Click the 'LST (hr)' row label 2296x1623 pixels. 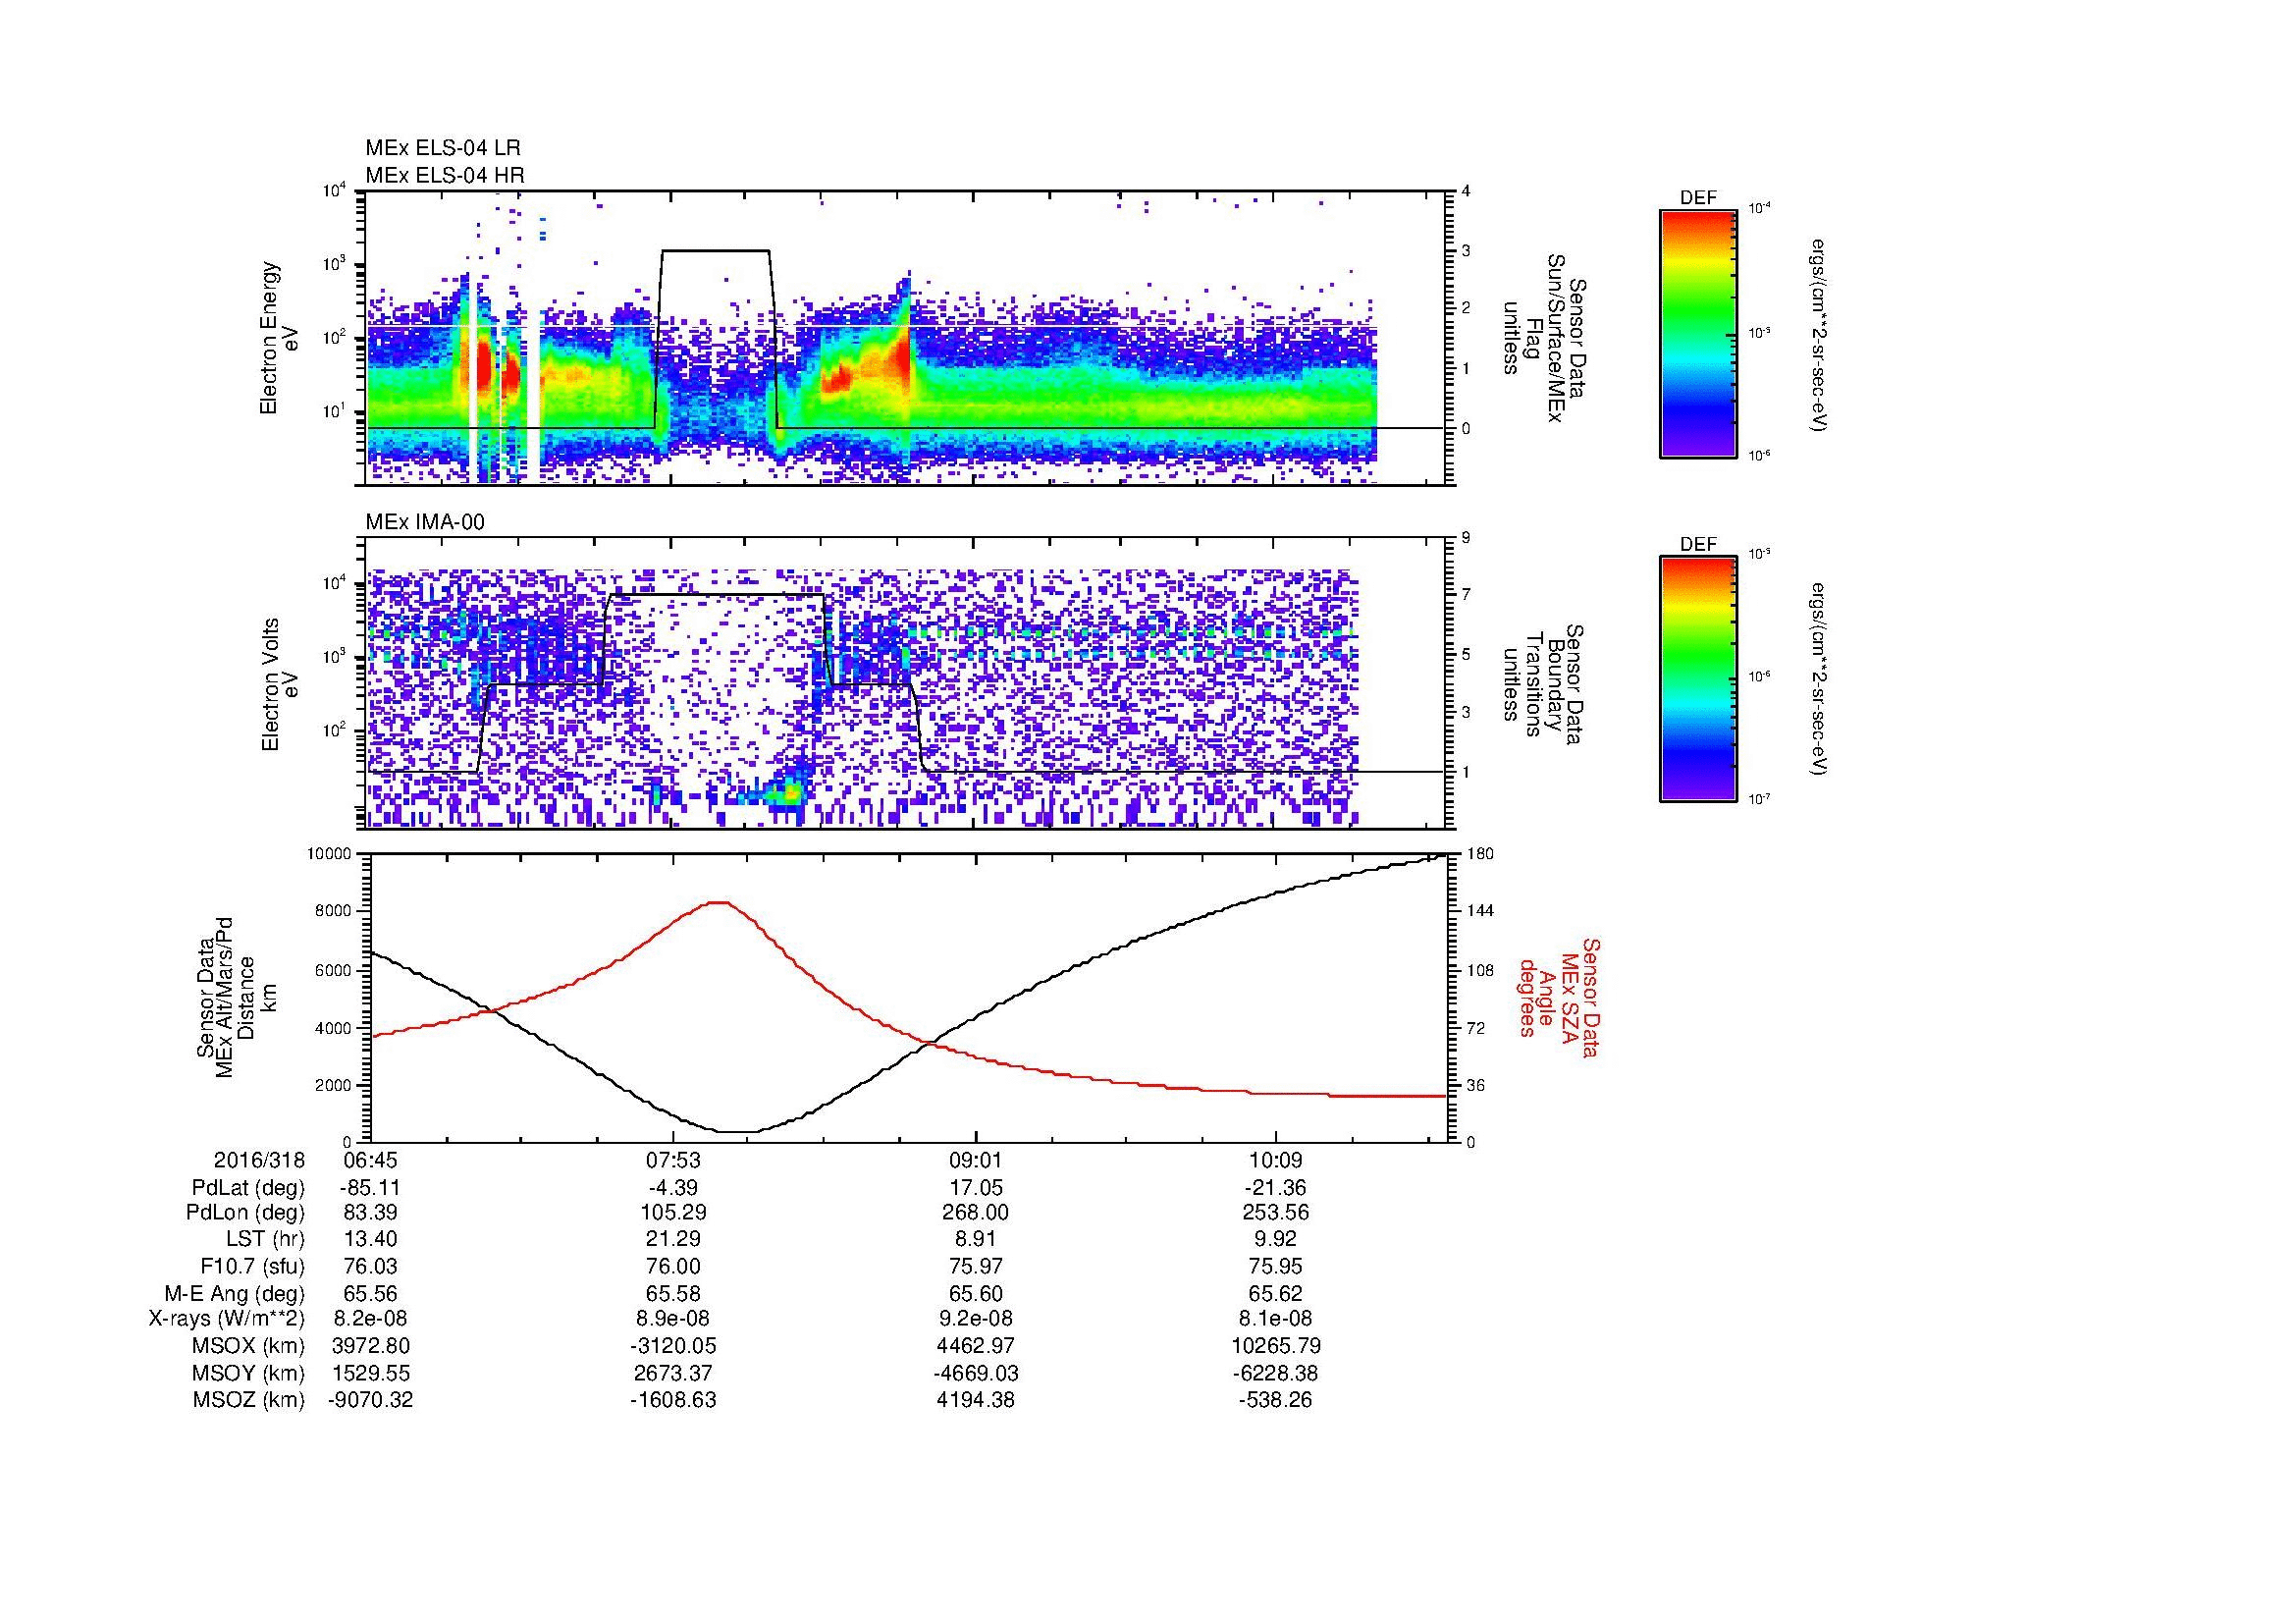click(264, 1240)
